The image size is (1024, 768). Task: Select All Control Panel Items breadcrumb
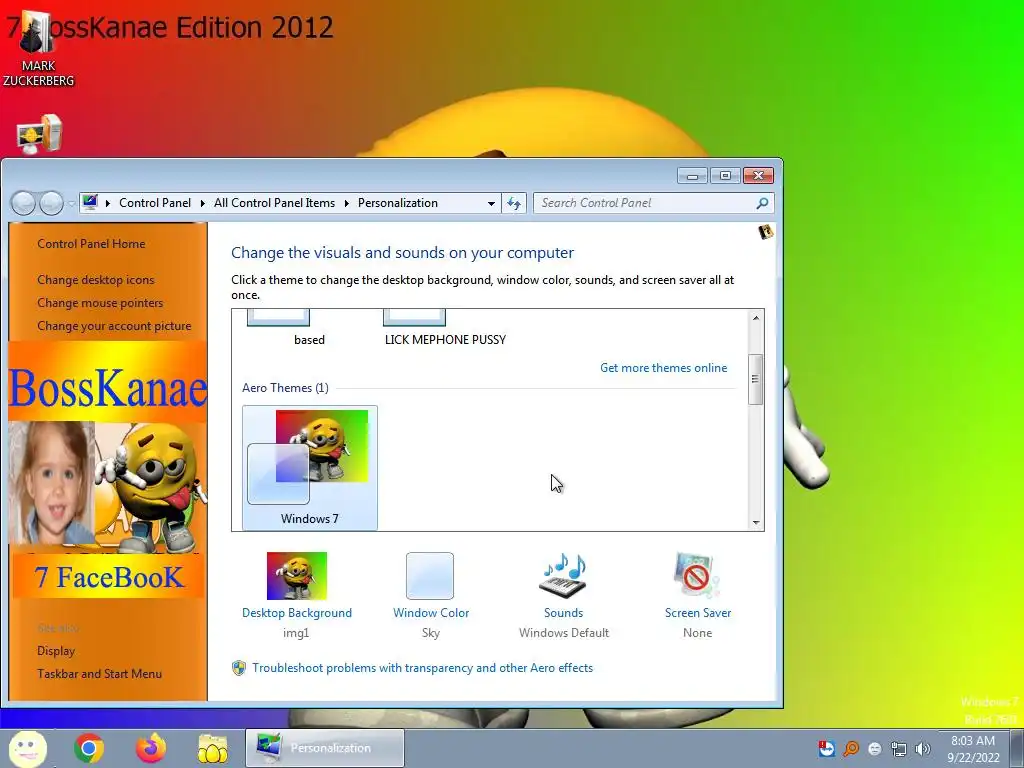pyautogui.click(x=274, y=203)
